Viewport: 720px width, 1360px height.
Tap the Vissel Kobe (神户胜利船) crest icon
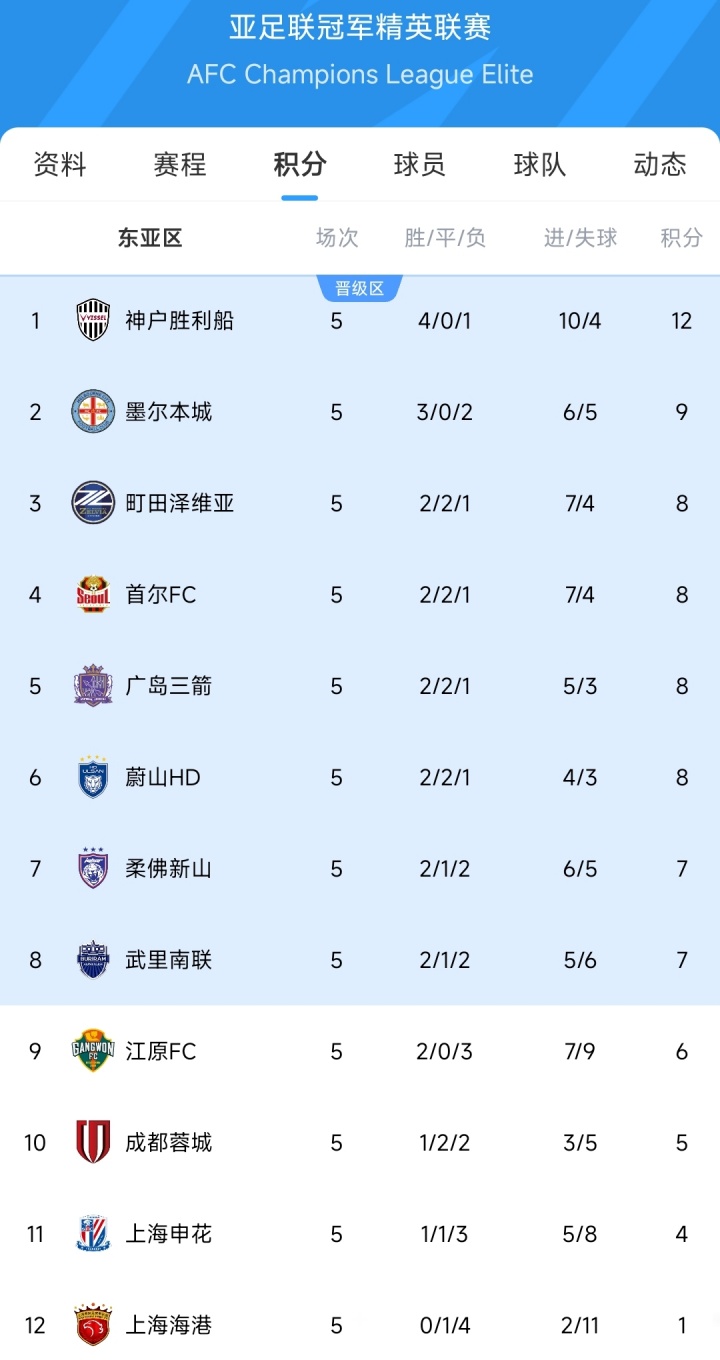tap(93, 321)
